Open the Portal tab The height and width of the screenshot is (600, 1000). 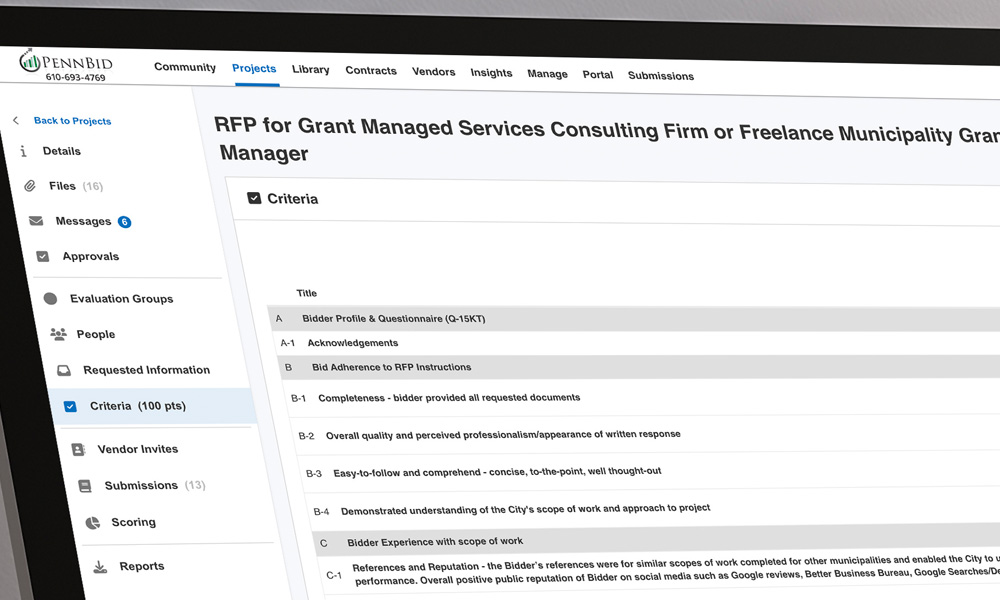[598, 75]
